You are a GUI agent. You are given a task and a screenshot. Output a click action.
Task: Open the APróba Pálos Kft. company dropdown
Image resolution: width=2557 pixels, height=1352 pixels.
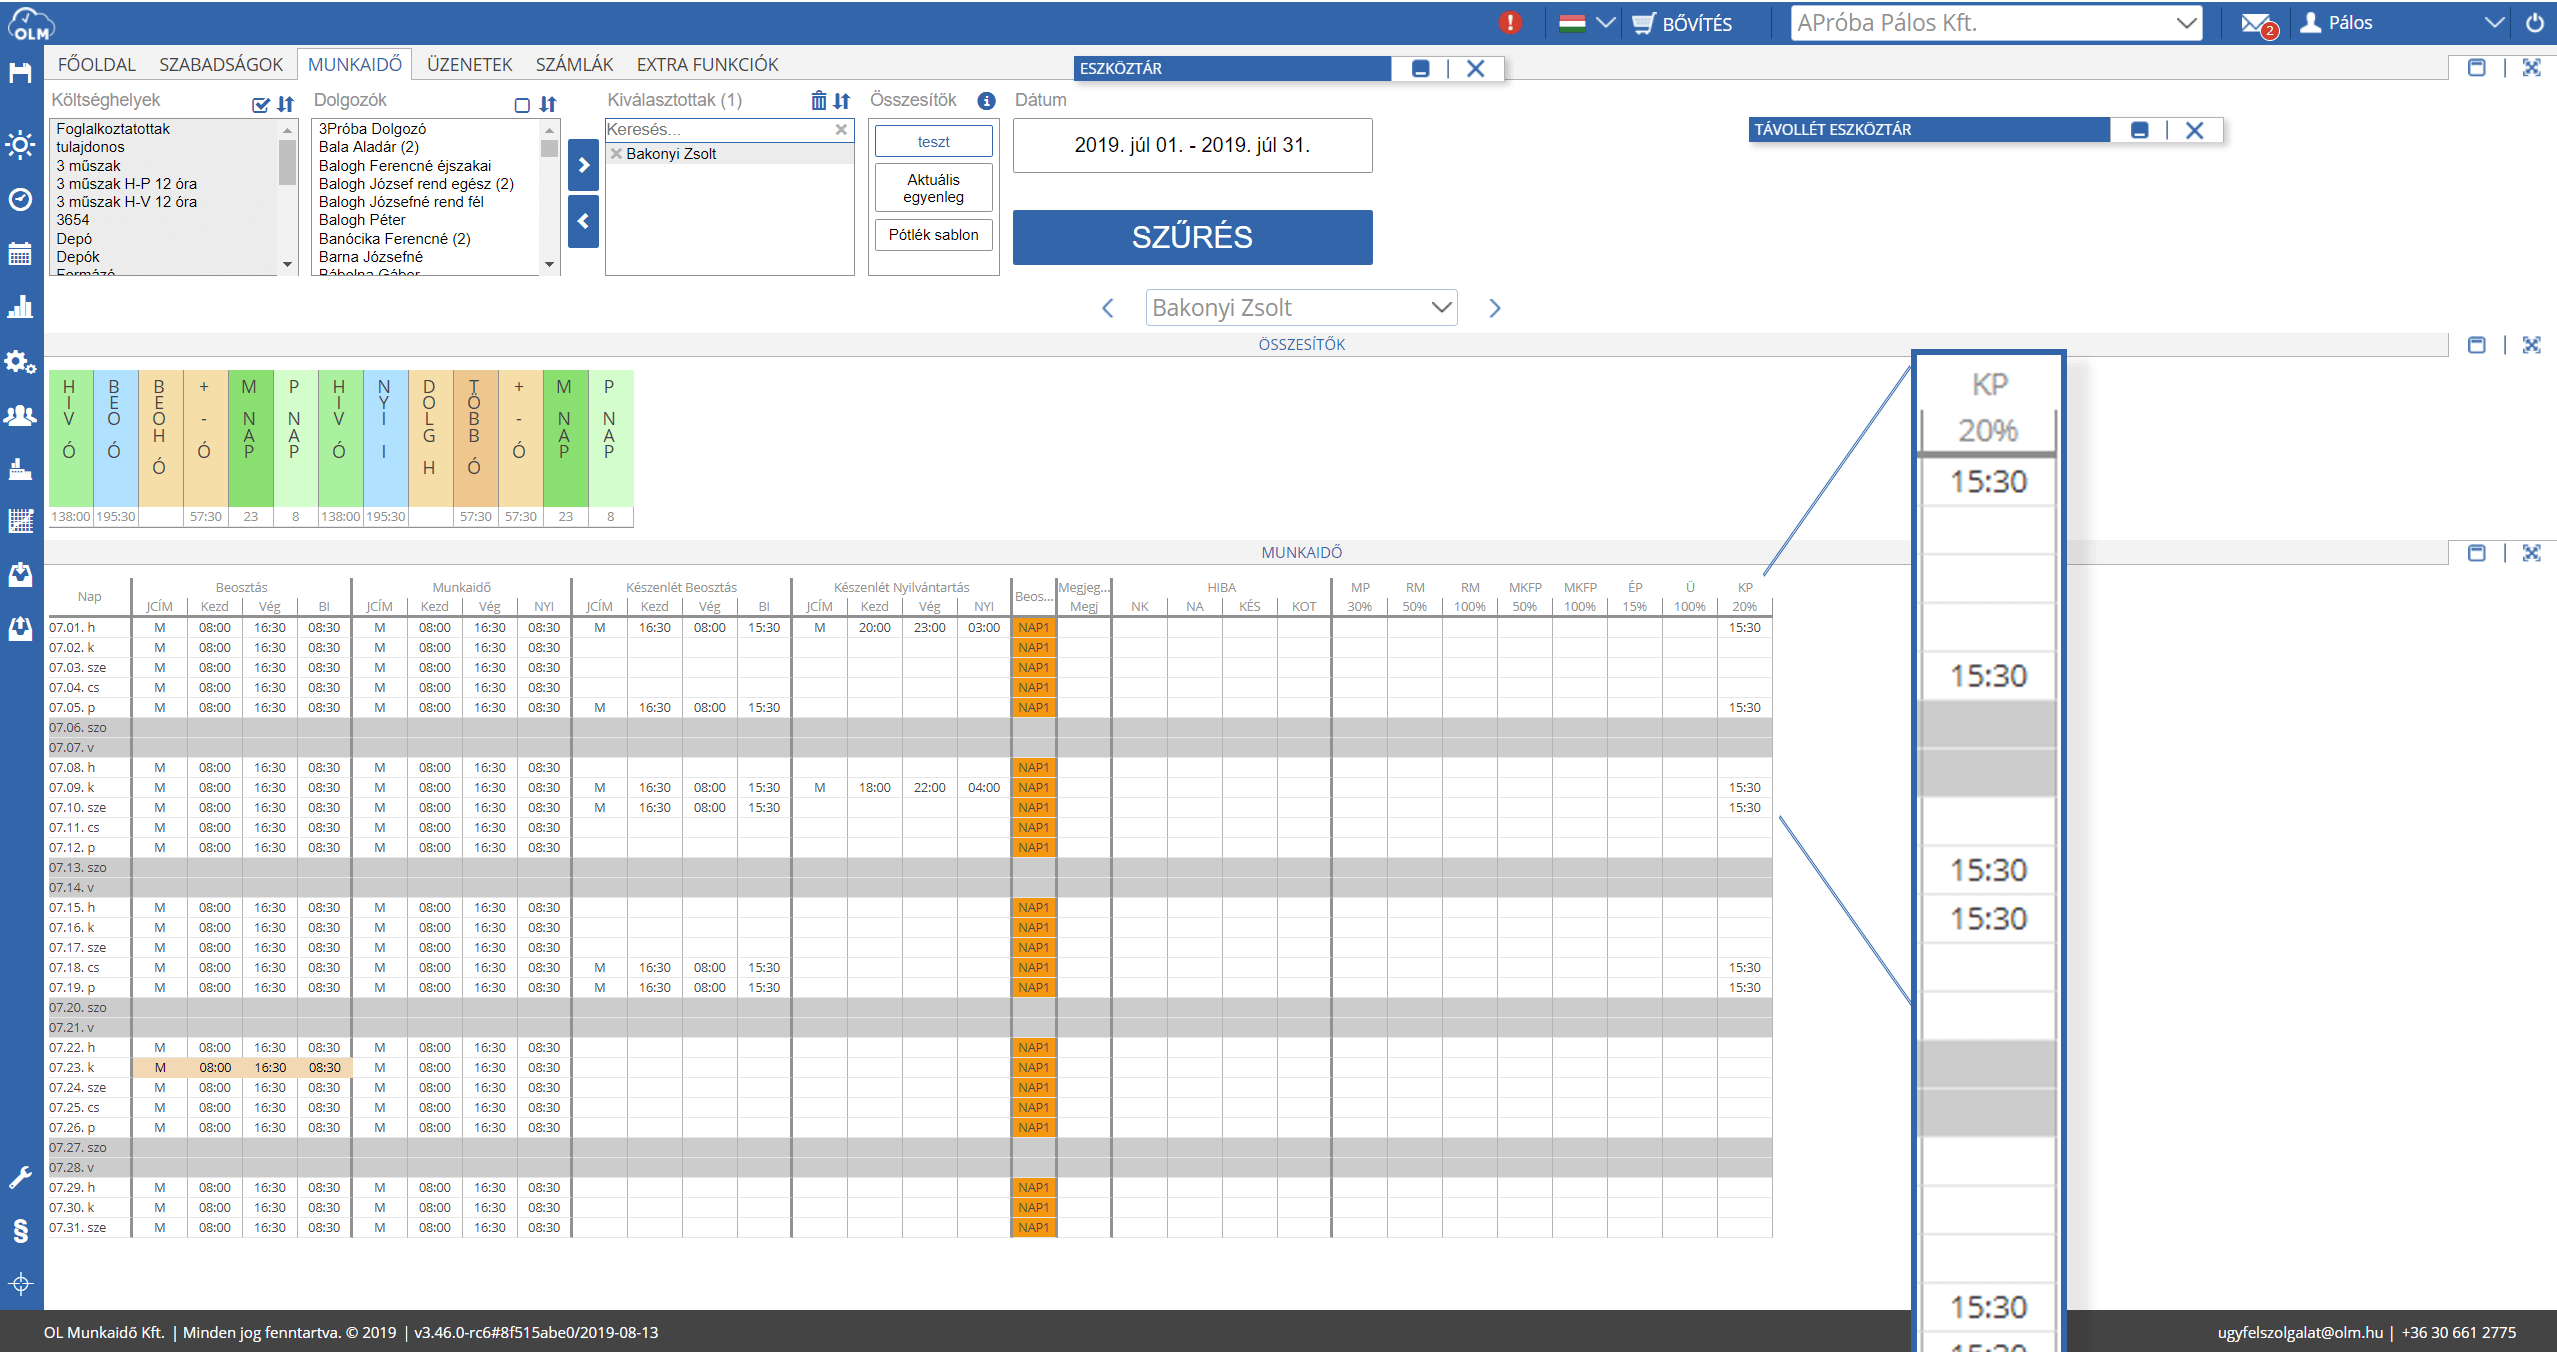pos(1996,23)
